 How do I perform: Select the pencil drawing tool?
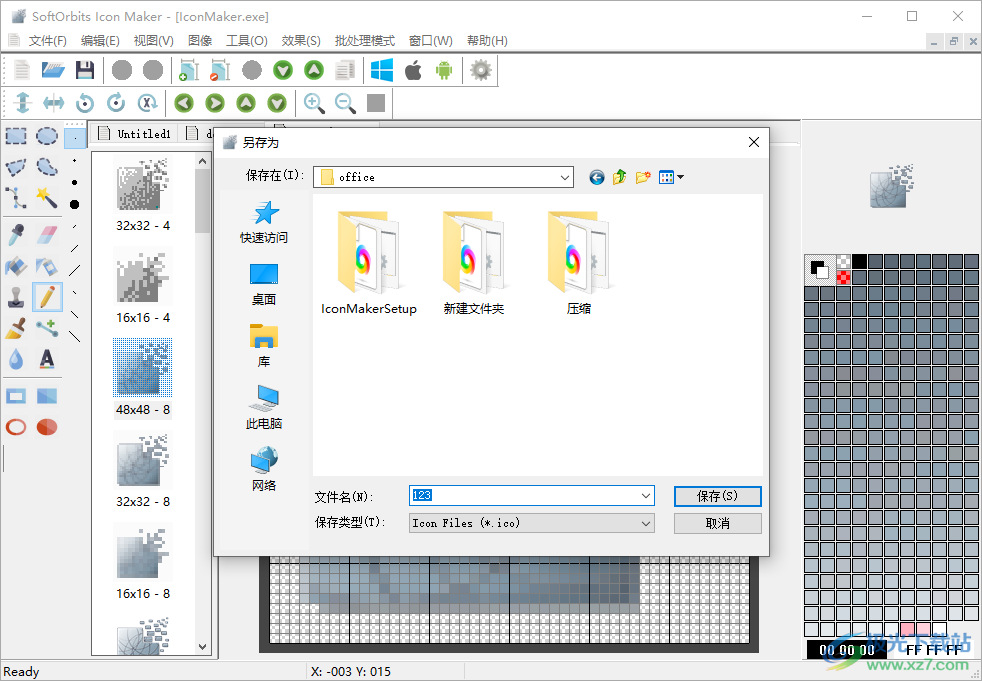point(47,297)
